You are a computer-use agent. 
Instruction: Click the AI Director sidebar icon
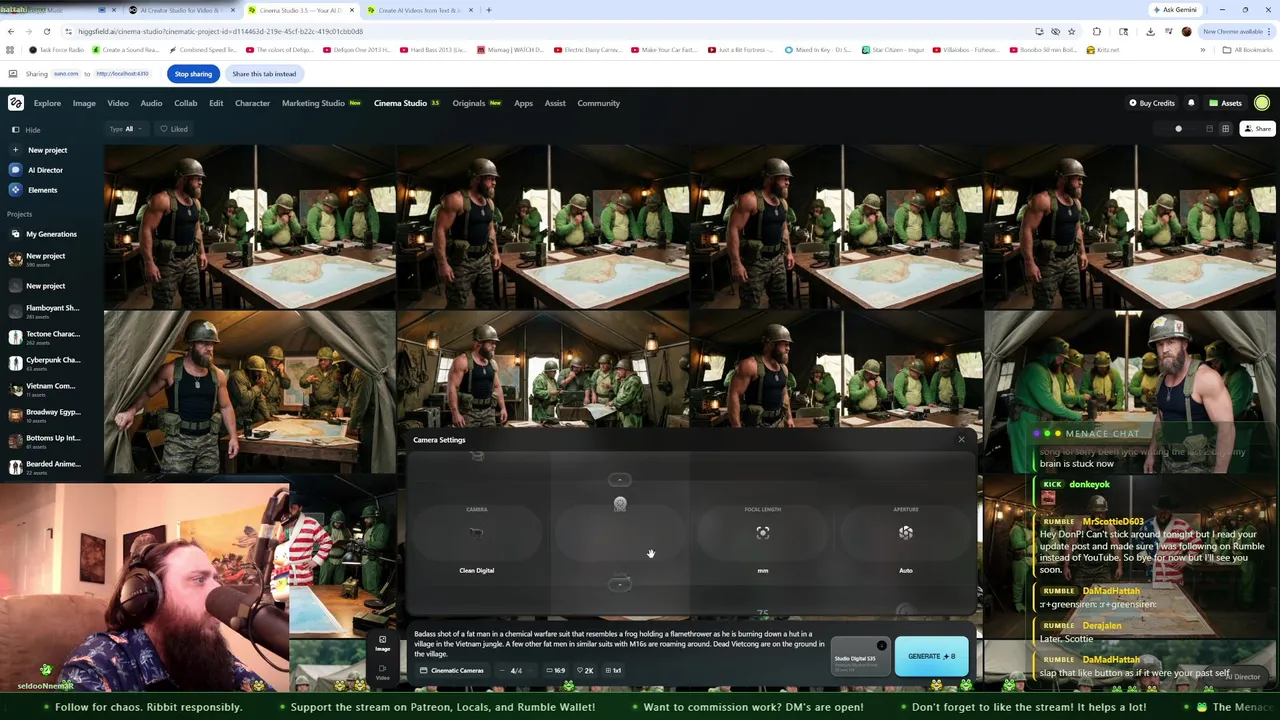pos(15,170)
